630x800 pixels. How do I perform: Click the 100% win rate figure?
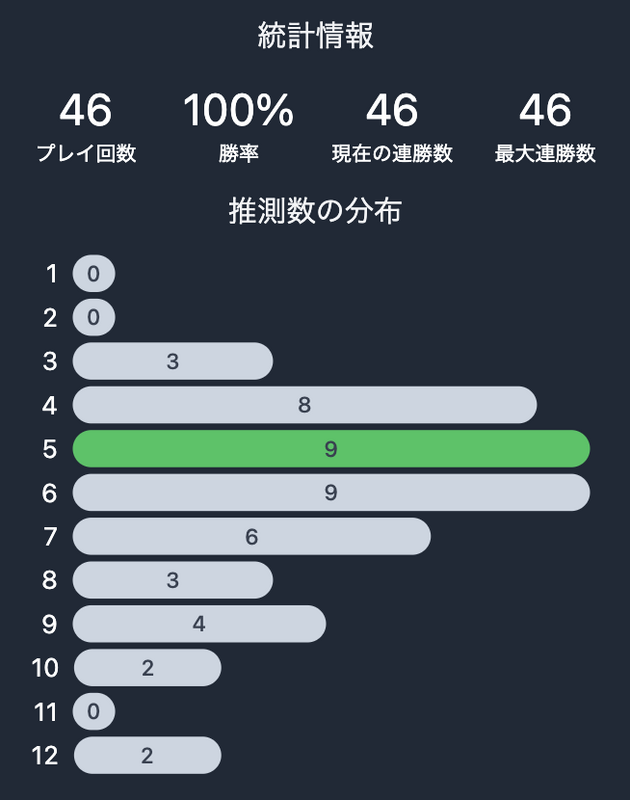[x=238, y=110]
